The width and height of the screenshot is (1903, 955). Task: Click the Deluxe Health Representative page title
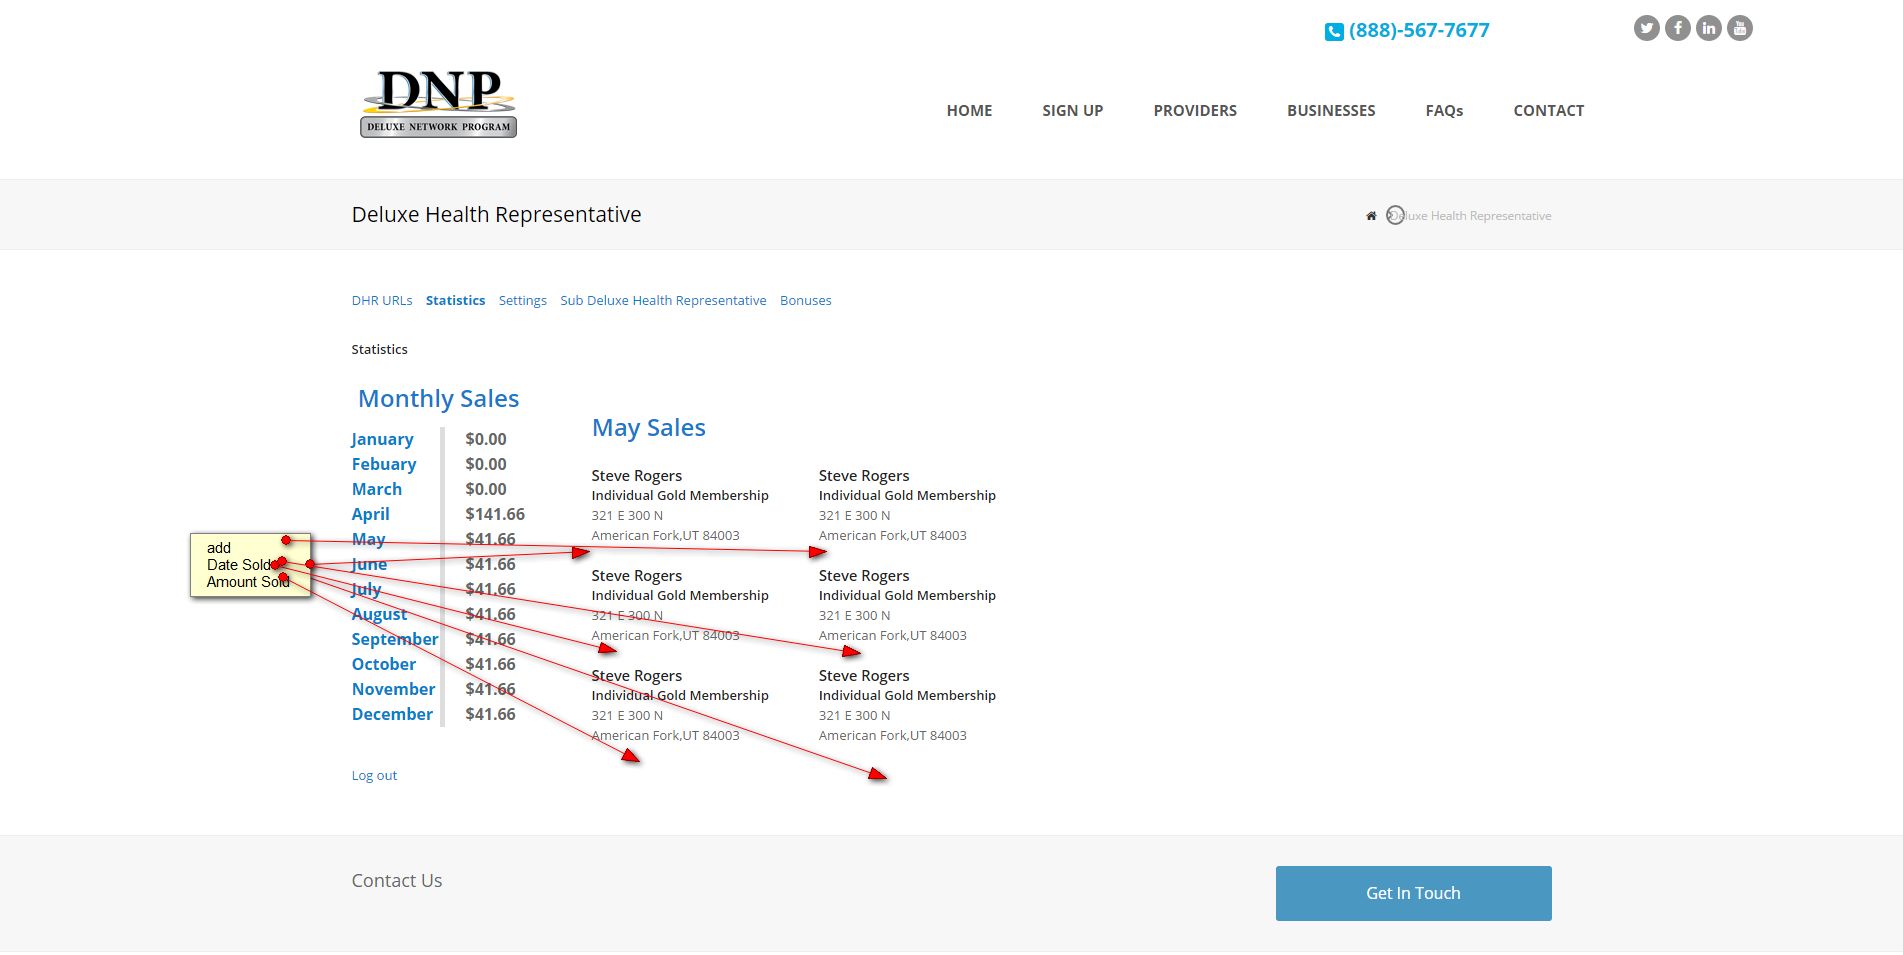(x=496, y=215)
